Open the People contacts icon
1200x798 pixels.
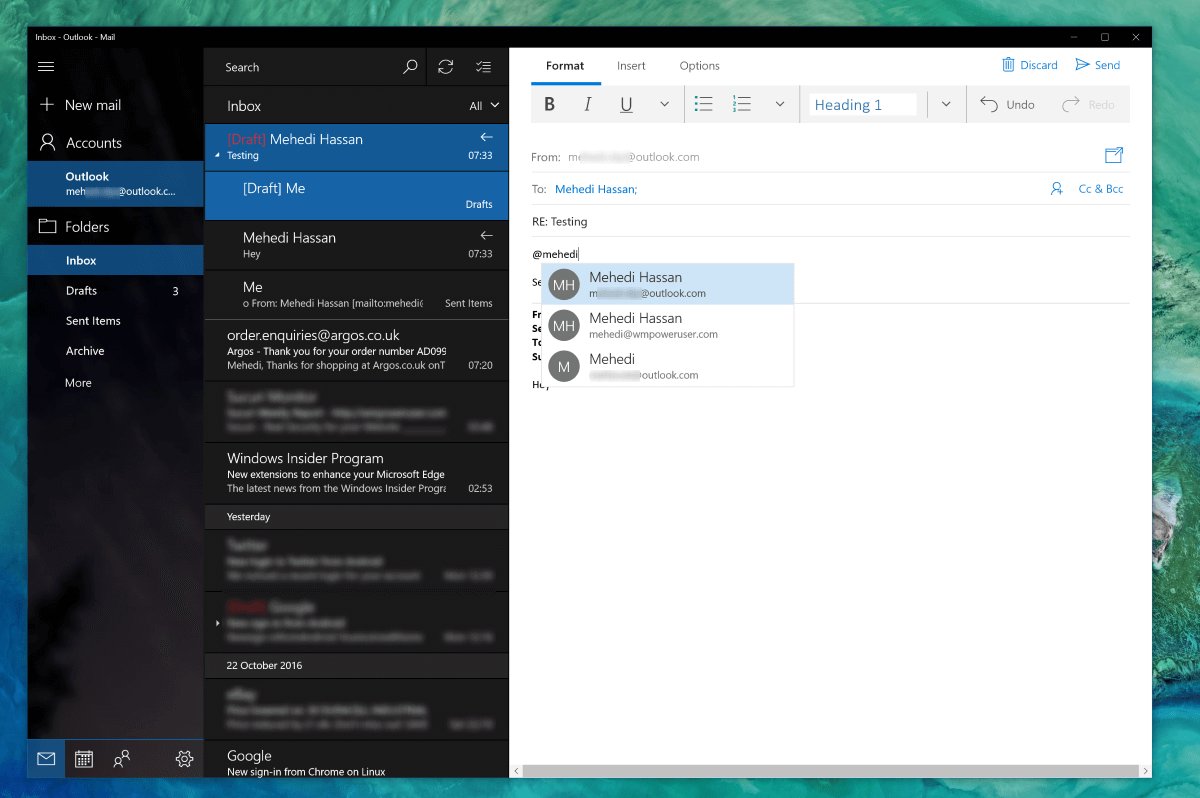(122, 759)
